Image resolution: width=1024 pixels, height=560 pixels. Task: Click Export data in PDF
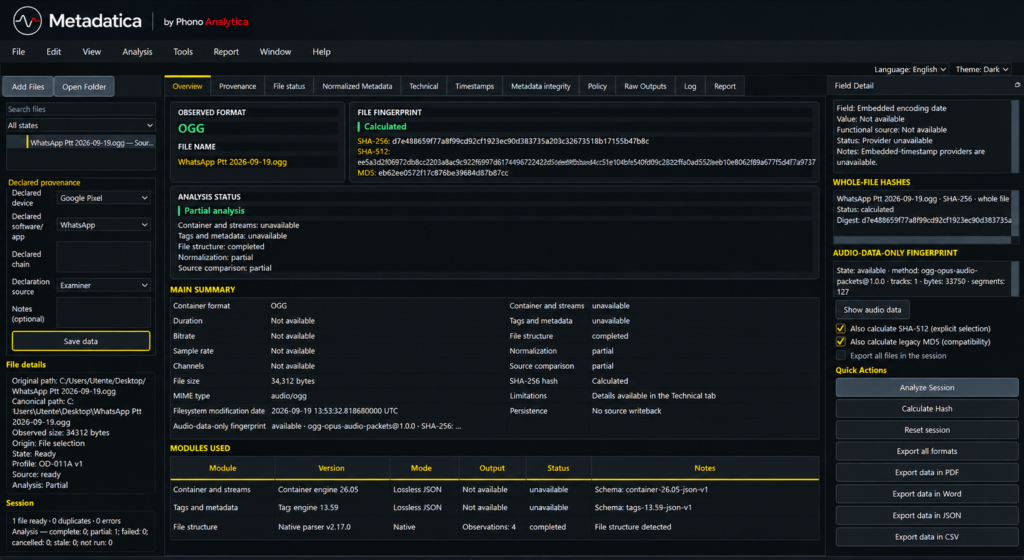click(927, 473)
